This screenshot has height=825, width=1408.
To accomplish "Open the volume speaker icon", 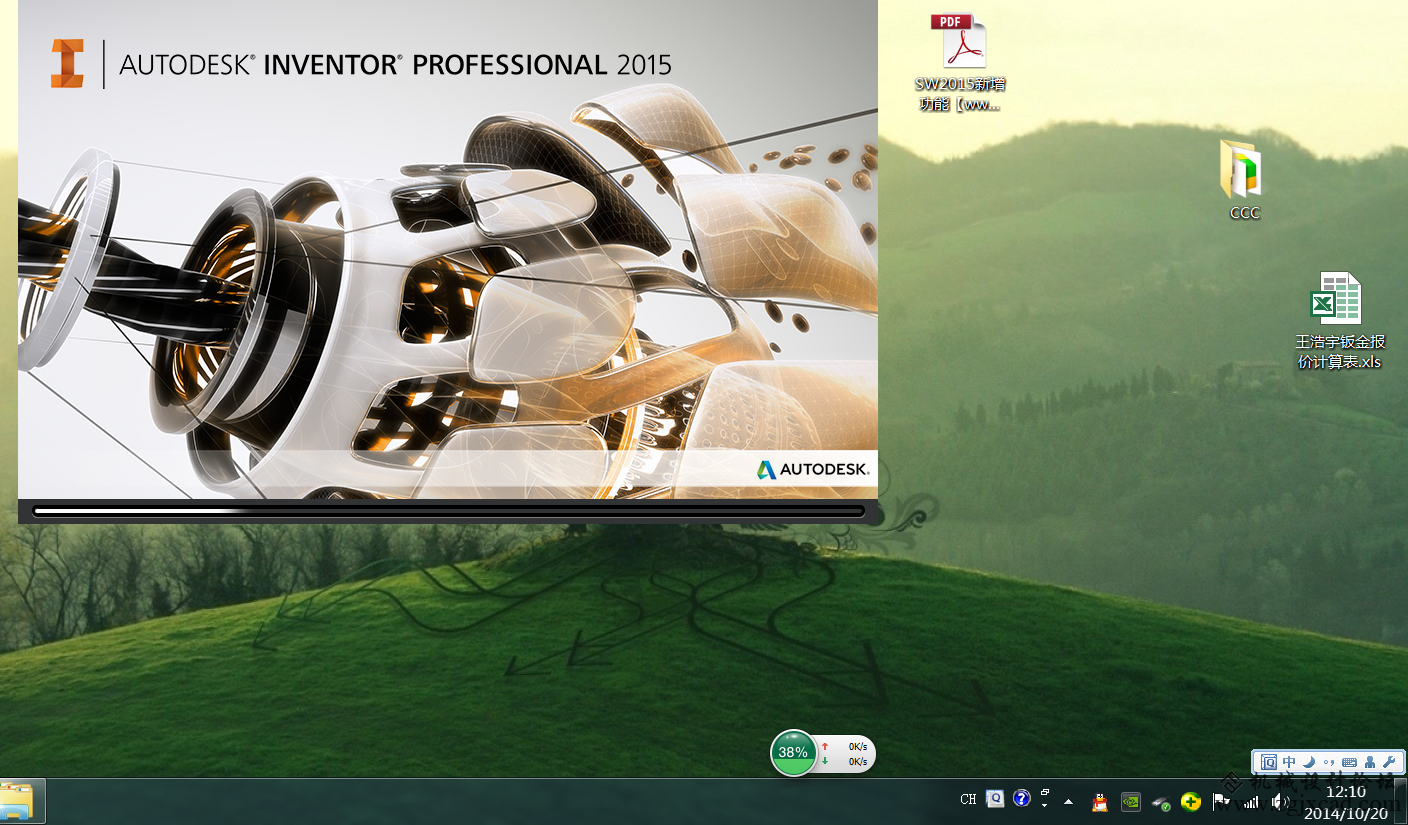I will (1279, 801).
